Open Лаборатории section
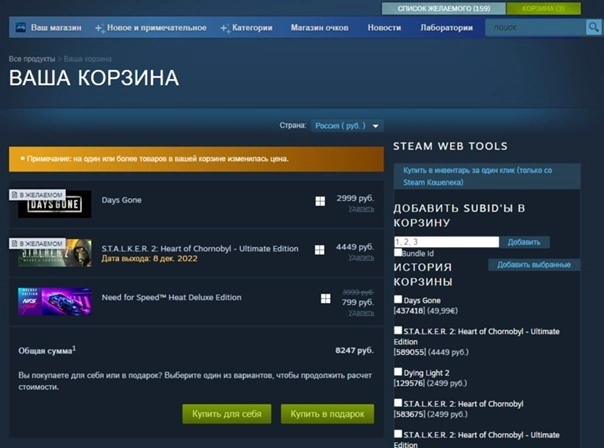Image resolution: width=604 pixels, height=448 pixels. (x=446, y=28)
